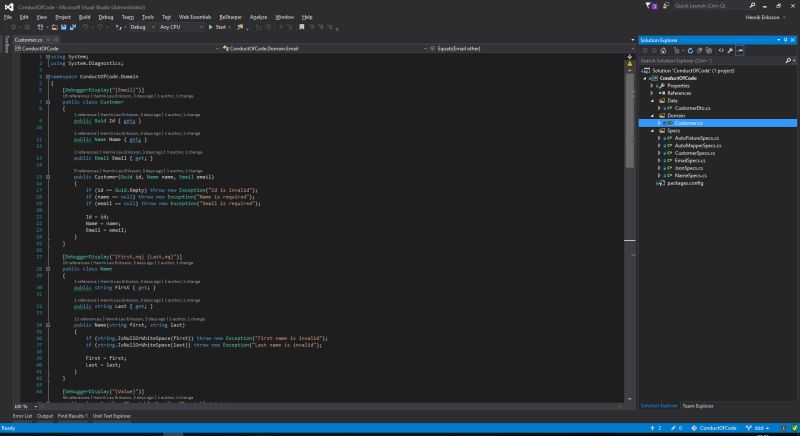Select EmailSpecs.cs in the tree
Image resolution: width=800 pixels, height=436 pixels.
click(690, 161)
